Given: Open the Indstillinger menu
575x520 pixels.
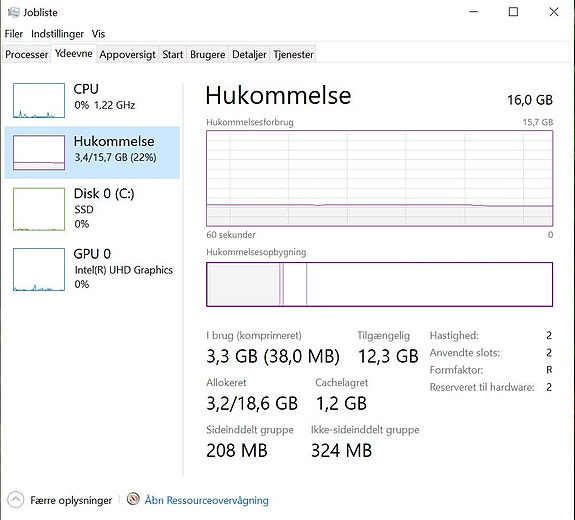Looking at the screenshot, I should (x=57, y=34).
